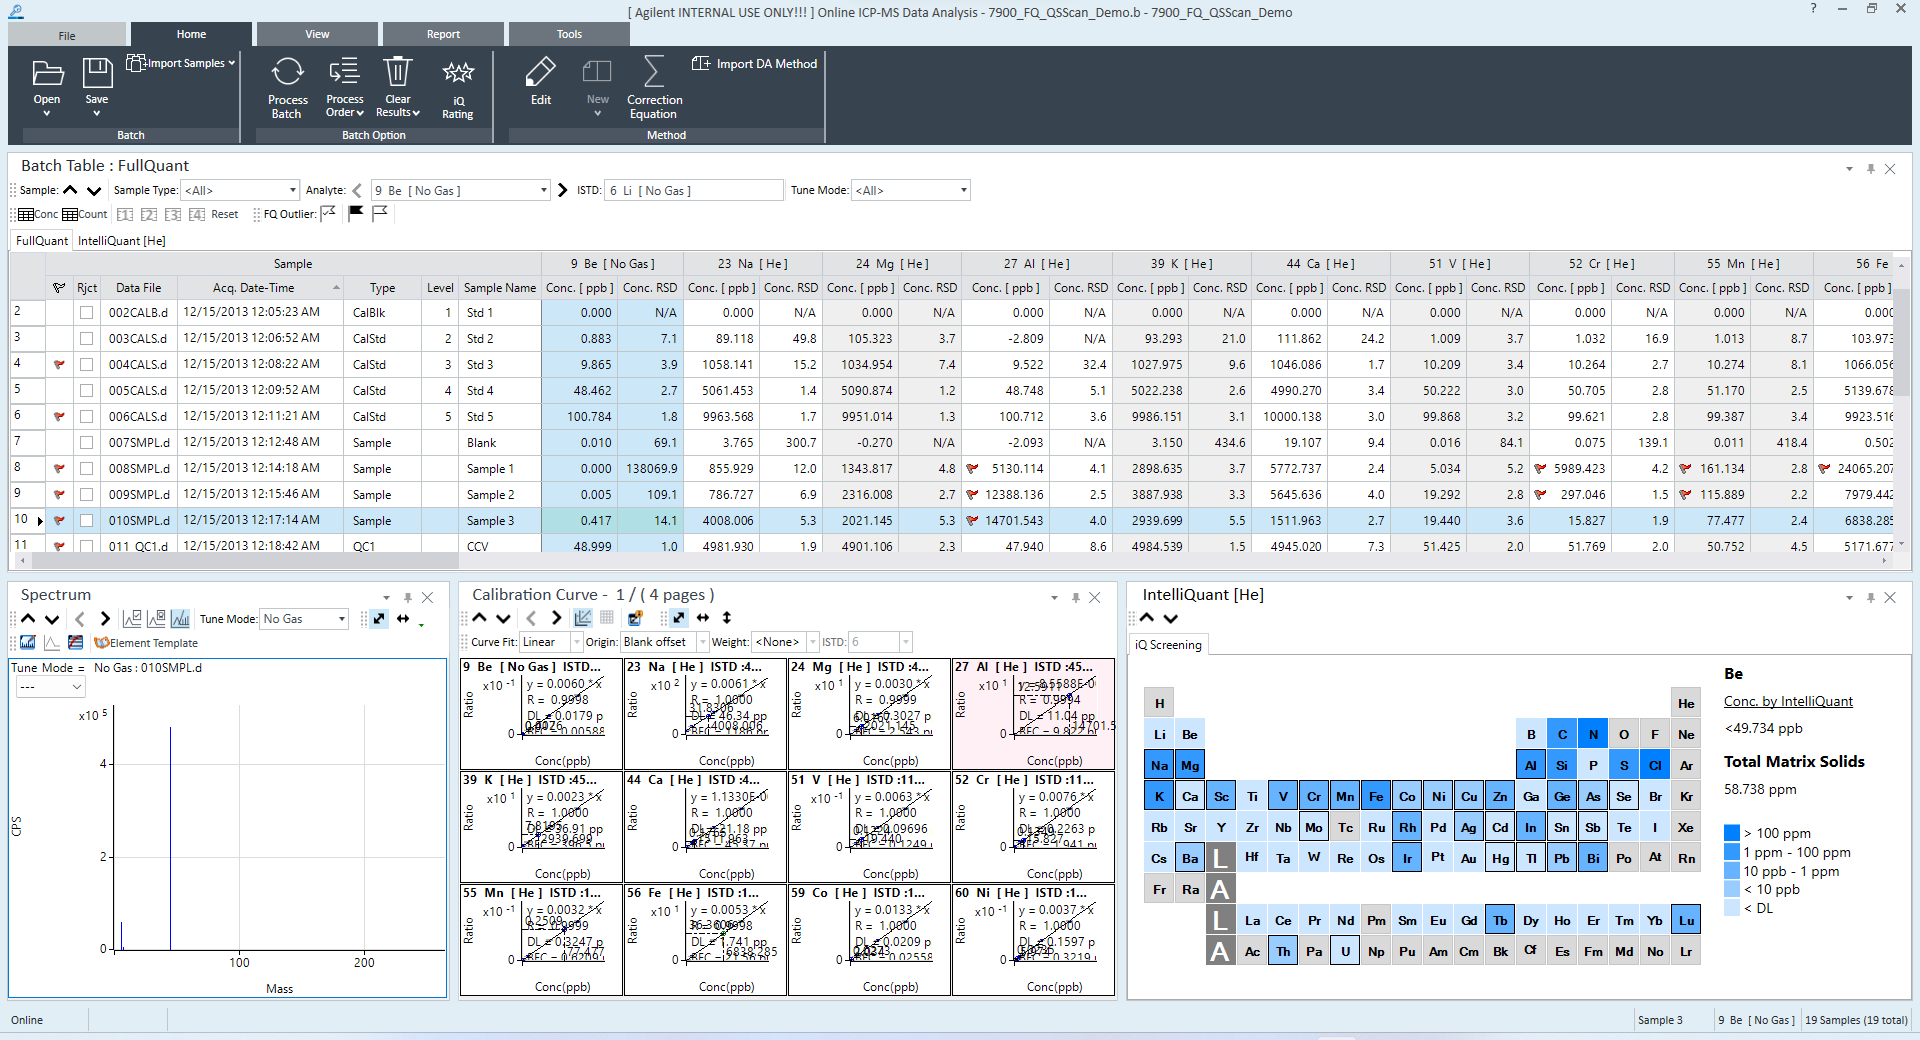Check the Rjct box for 008SMPL.d
The height and width of the screenshot is (1040, 1920).
point(87,469)
